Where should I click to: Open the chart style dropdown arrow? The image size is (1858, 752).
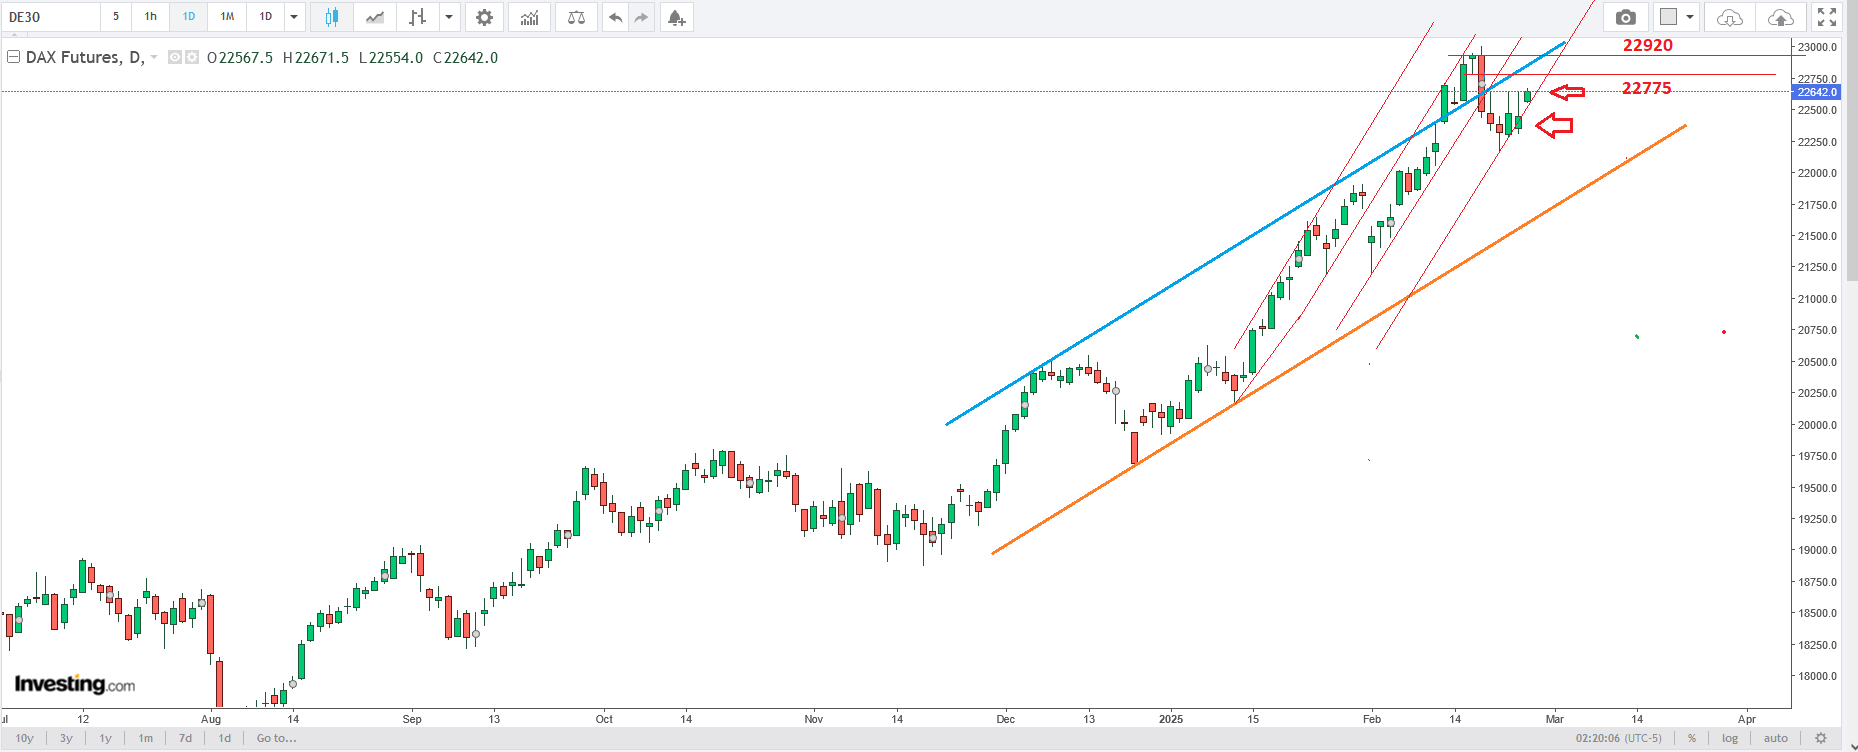click(449, 17)
